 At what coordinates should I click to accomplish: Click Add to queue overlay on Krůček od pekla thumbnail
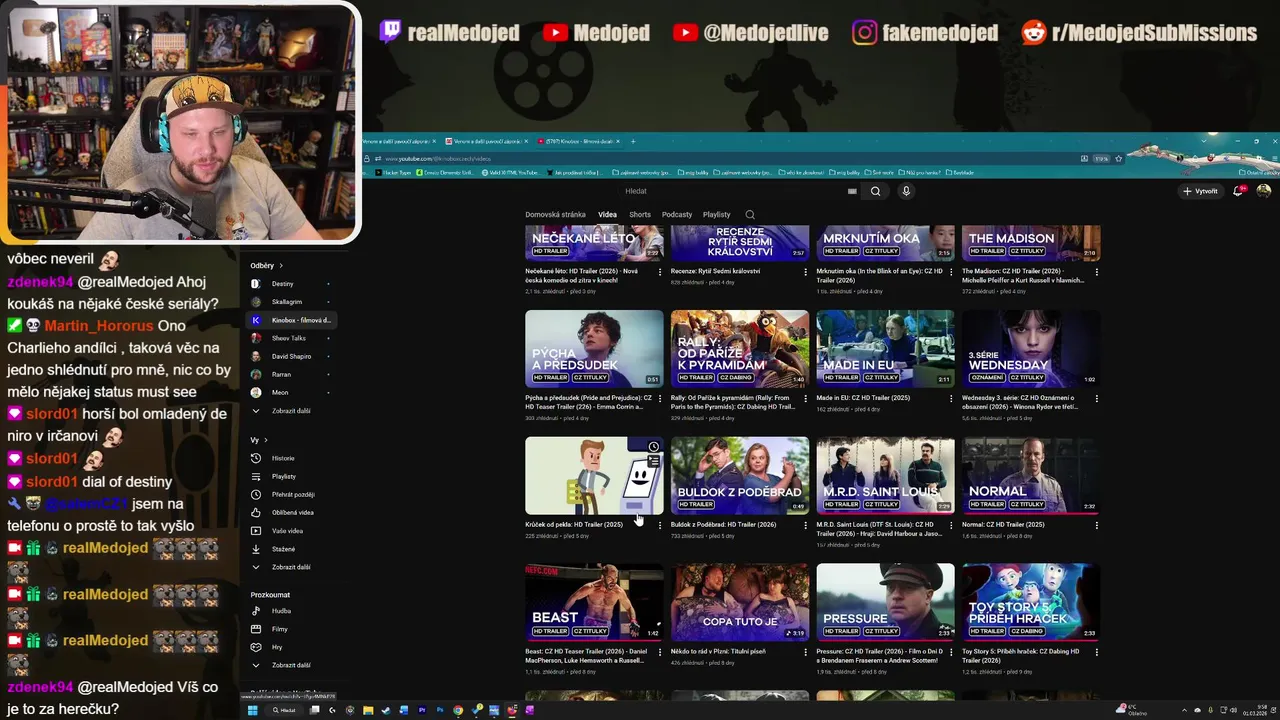653,462
